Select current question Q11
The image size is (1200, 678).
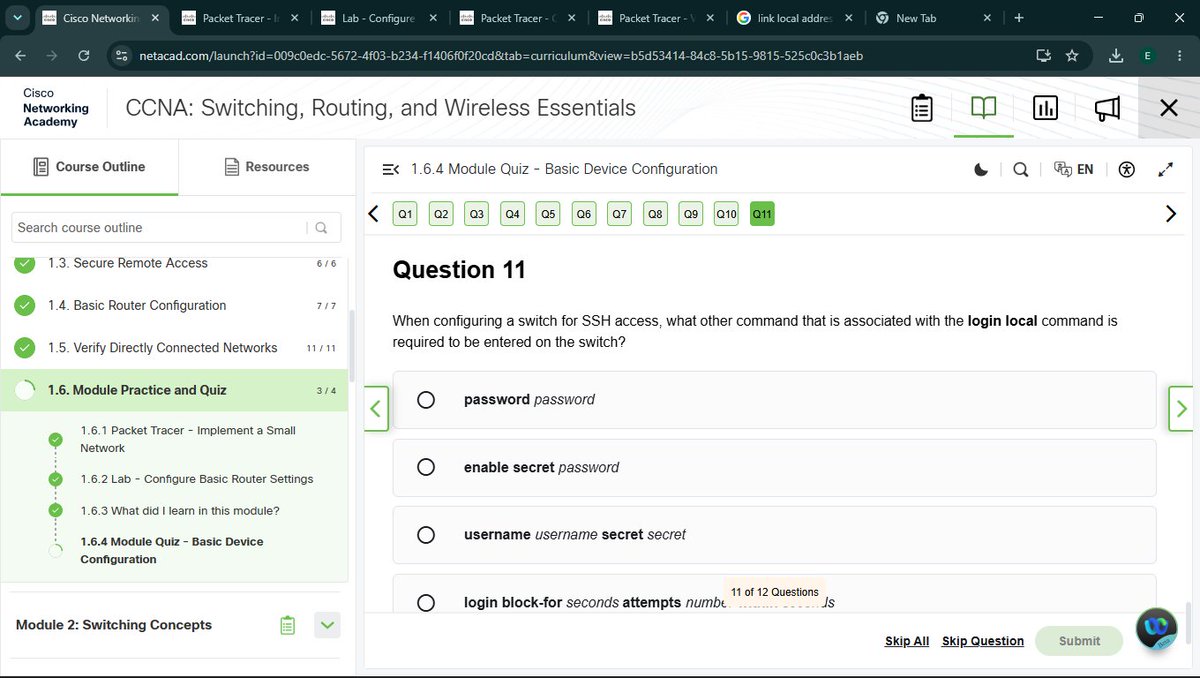[762, 214]
